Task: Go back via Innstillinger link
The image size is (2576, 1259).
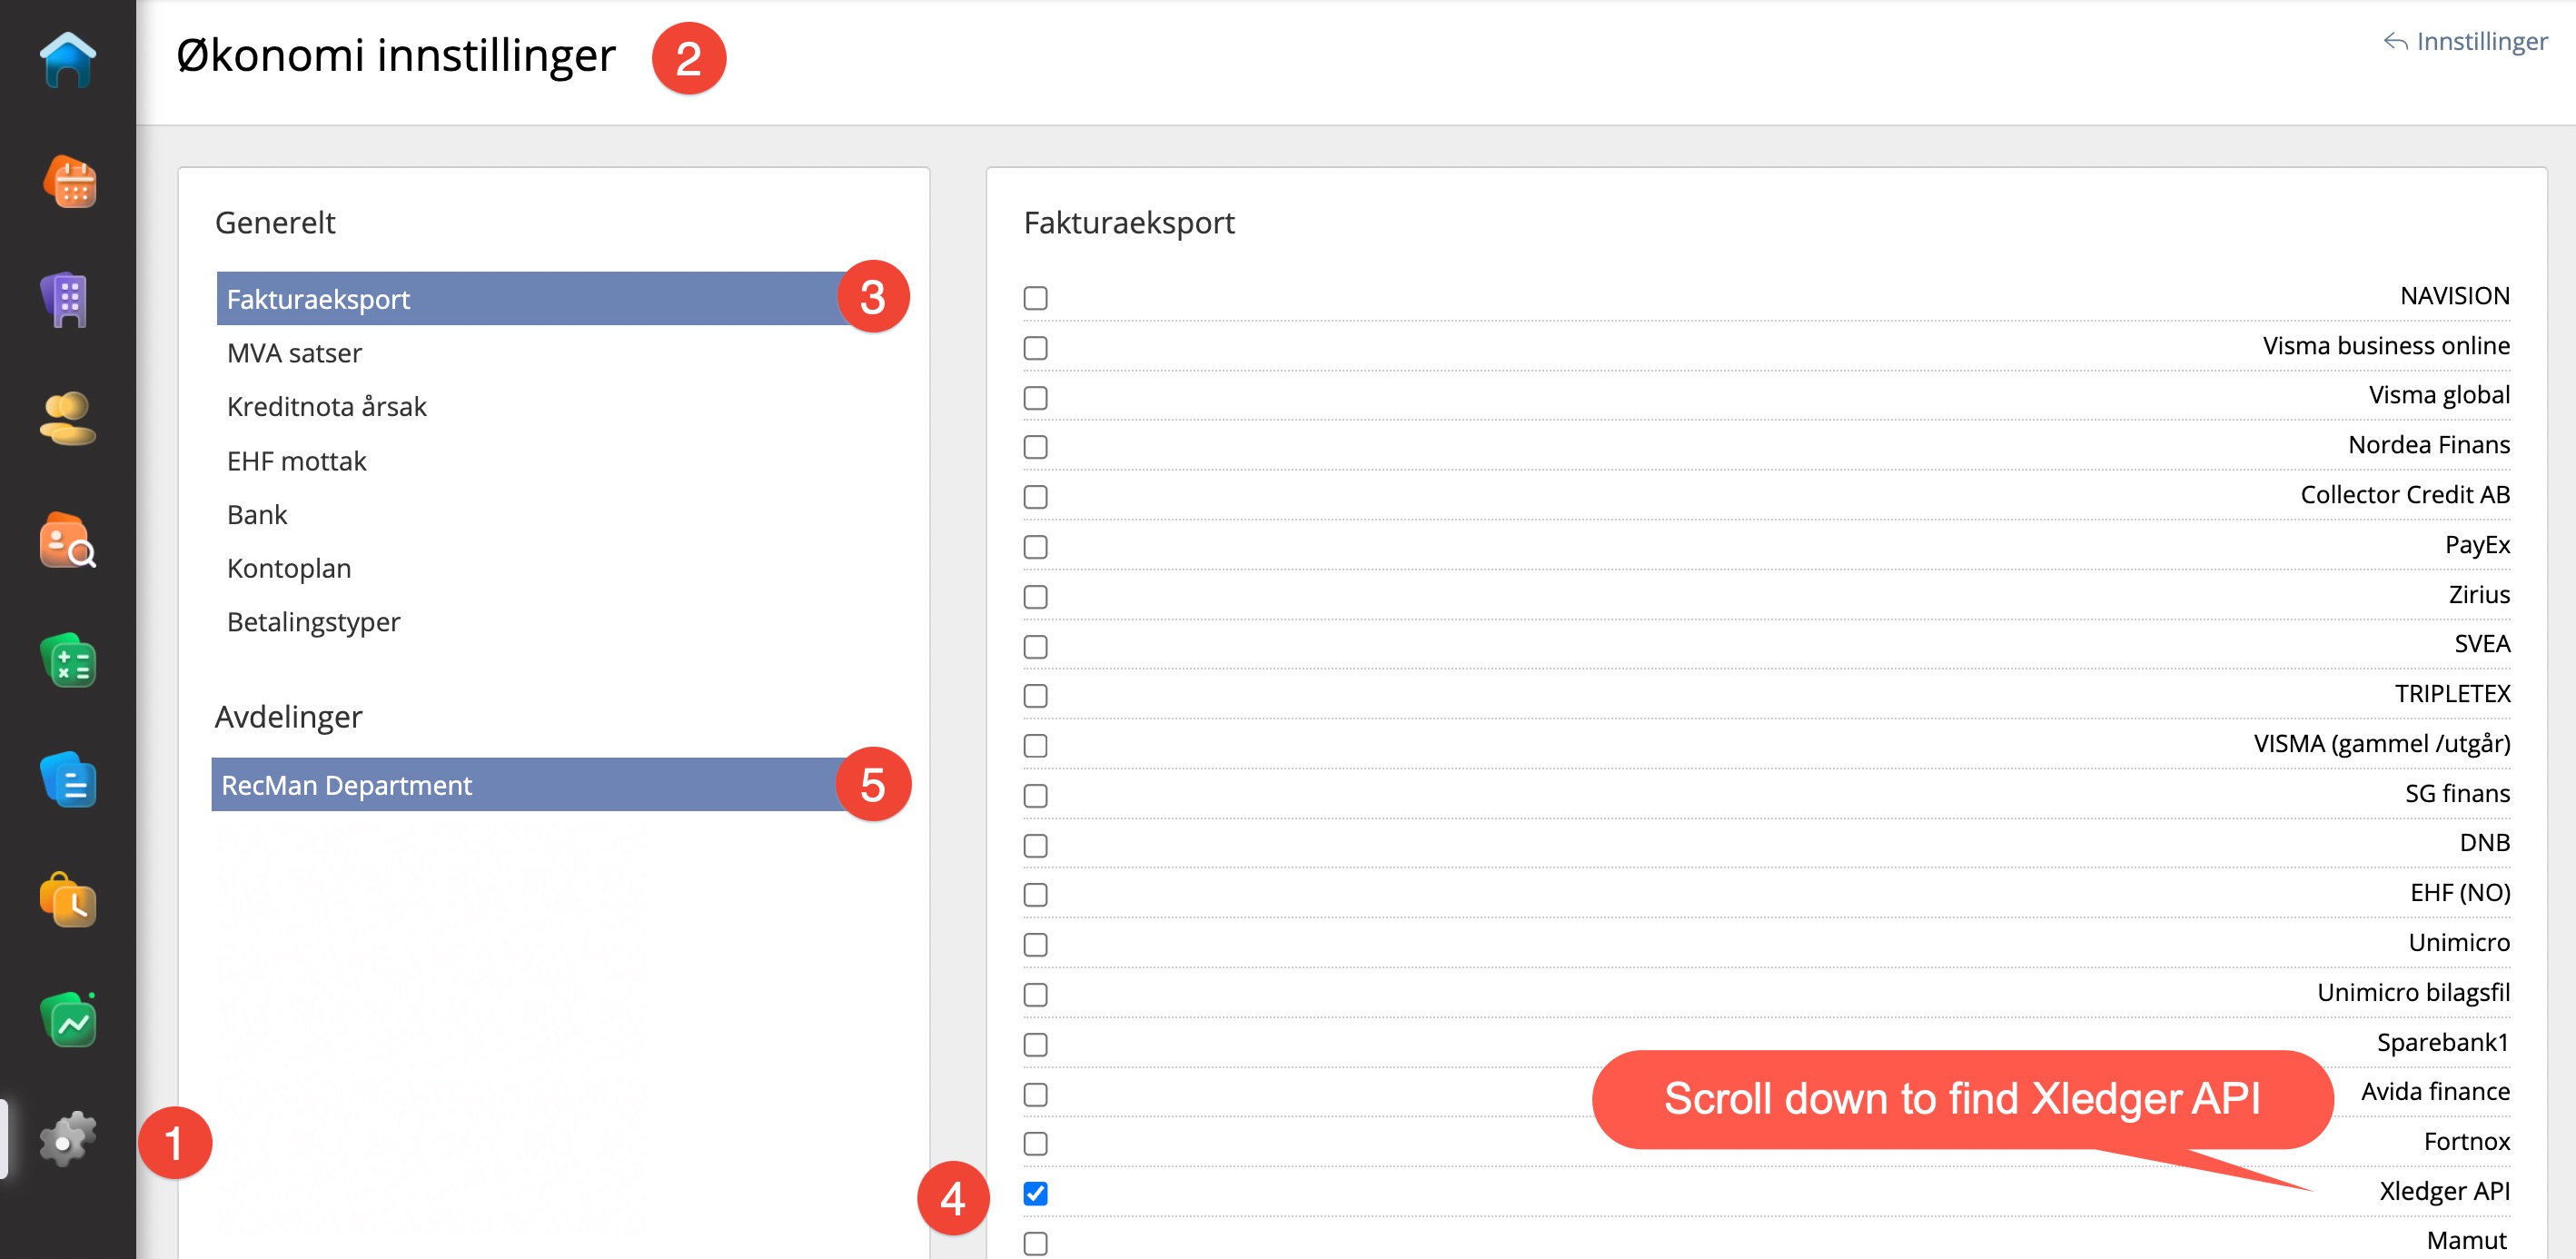Action: [2465, 41]
